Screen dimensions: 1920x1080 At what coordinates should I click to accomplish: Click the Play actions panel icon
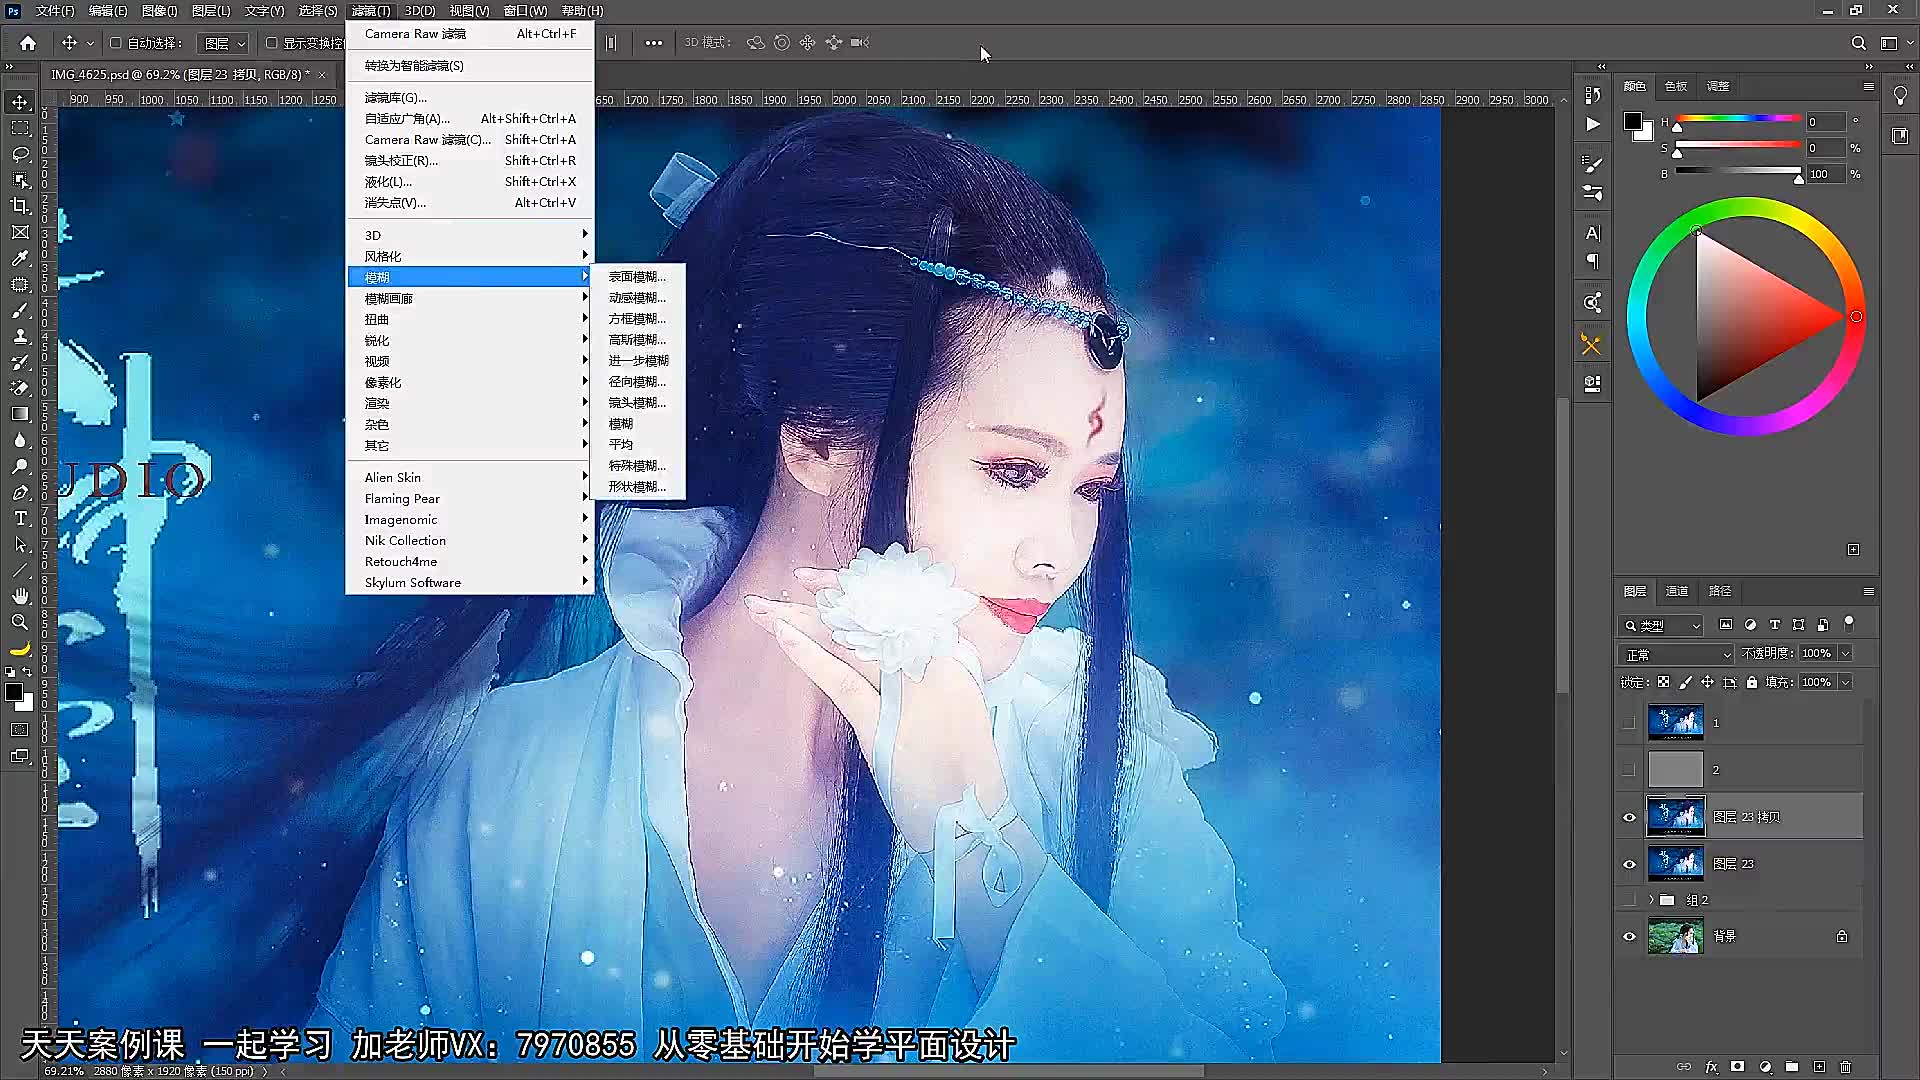(1592, 124)
